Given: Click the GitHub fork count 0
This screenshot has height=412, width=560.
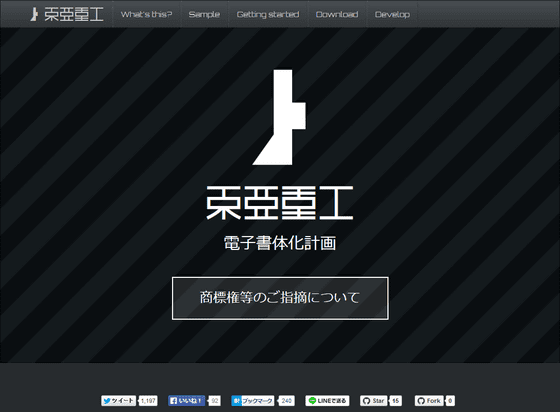Looking at the screenshot, I should click(x=450, y=401).
